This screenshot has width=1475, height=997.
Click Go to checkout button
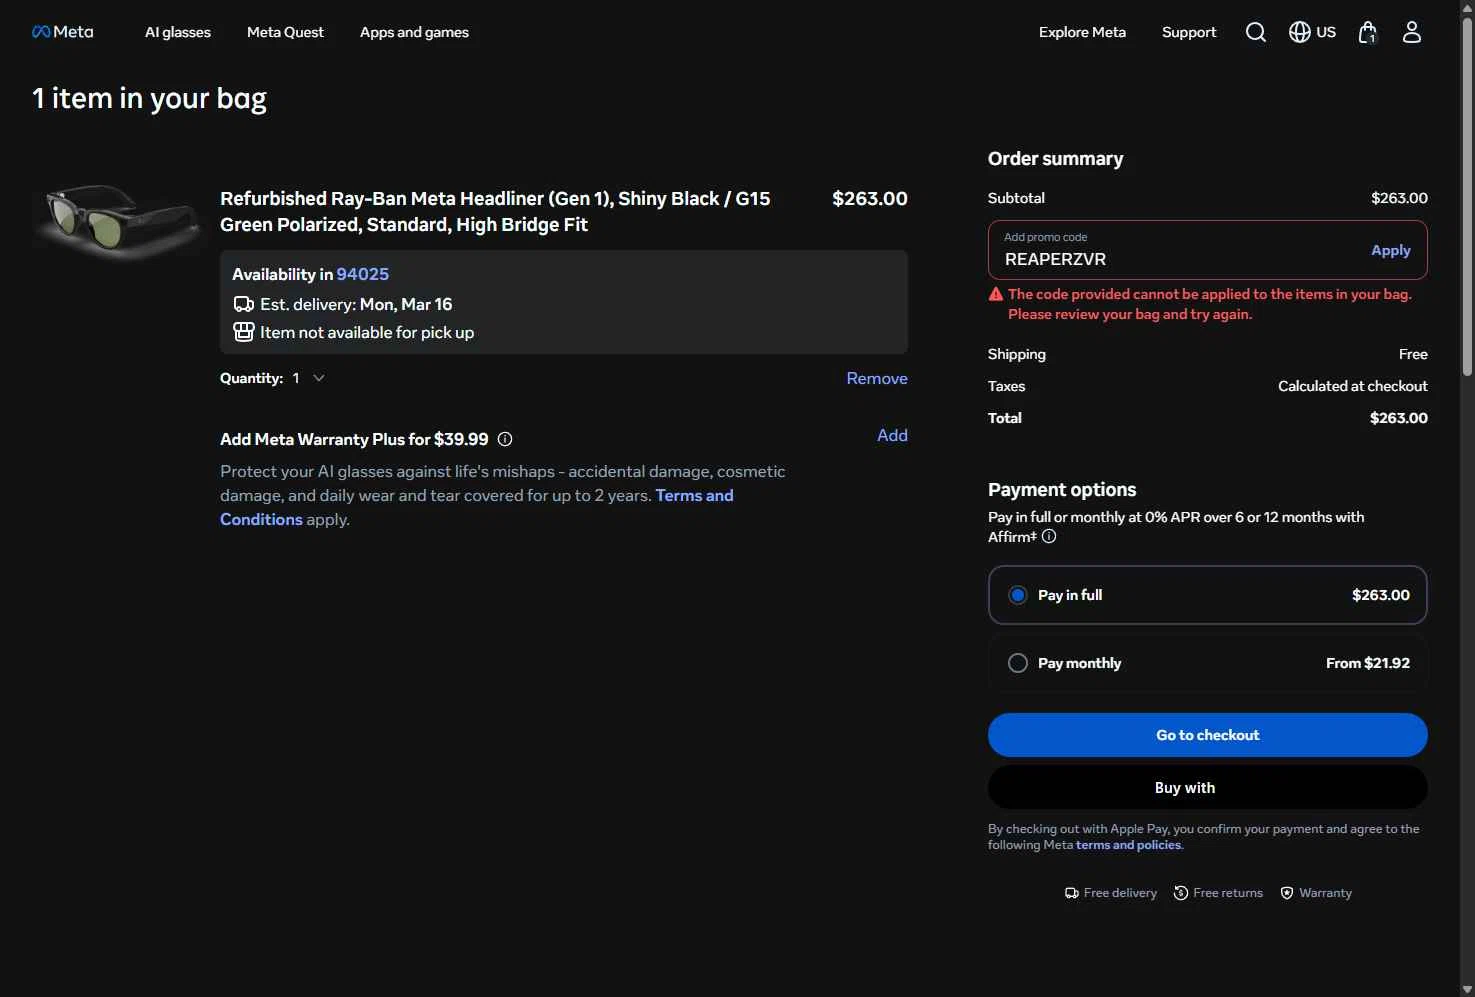click(x=1207, y=735)
